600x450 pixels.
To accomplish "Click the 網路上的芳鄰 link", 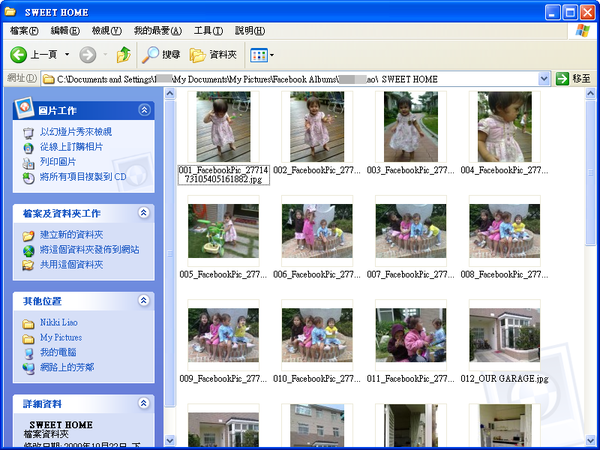I will tap(67, 367).
